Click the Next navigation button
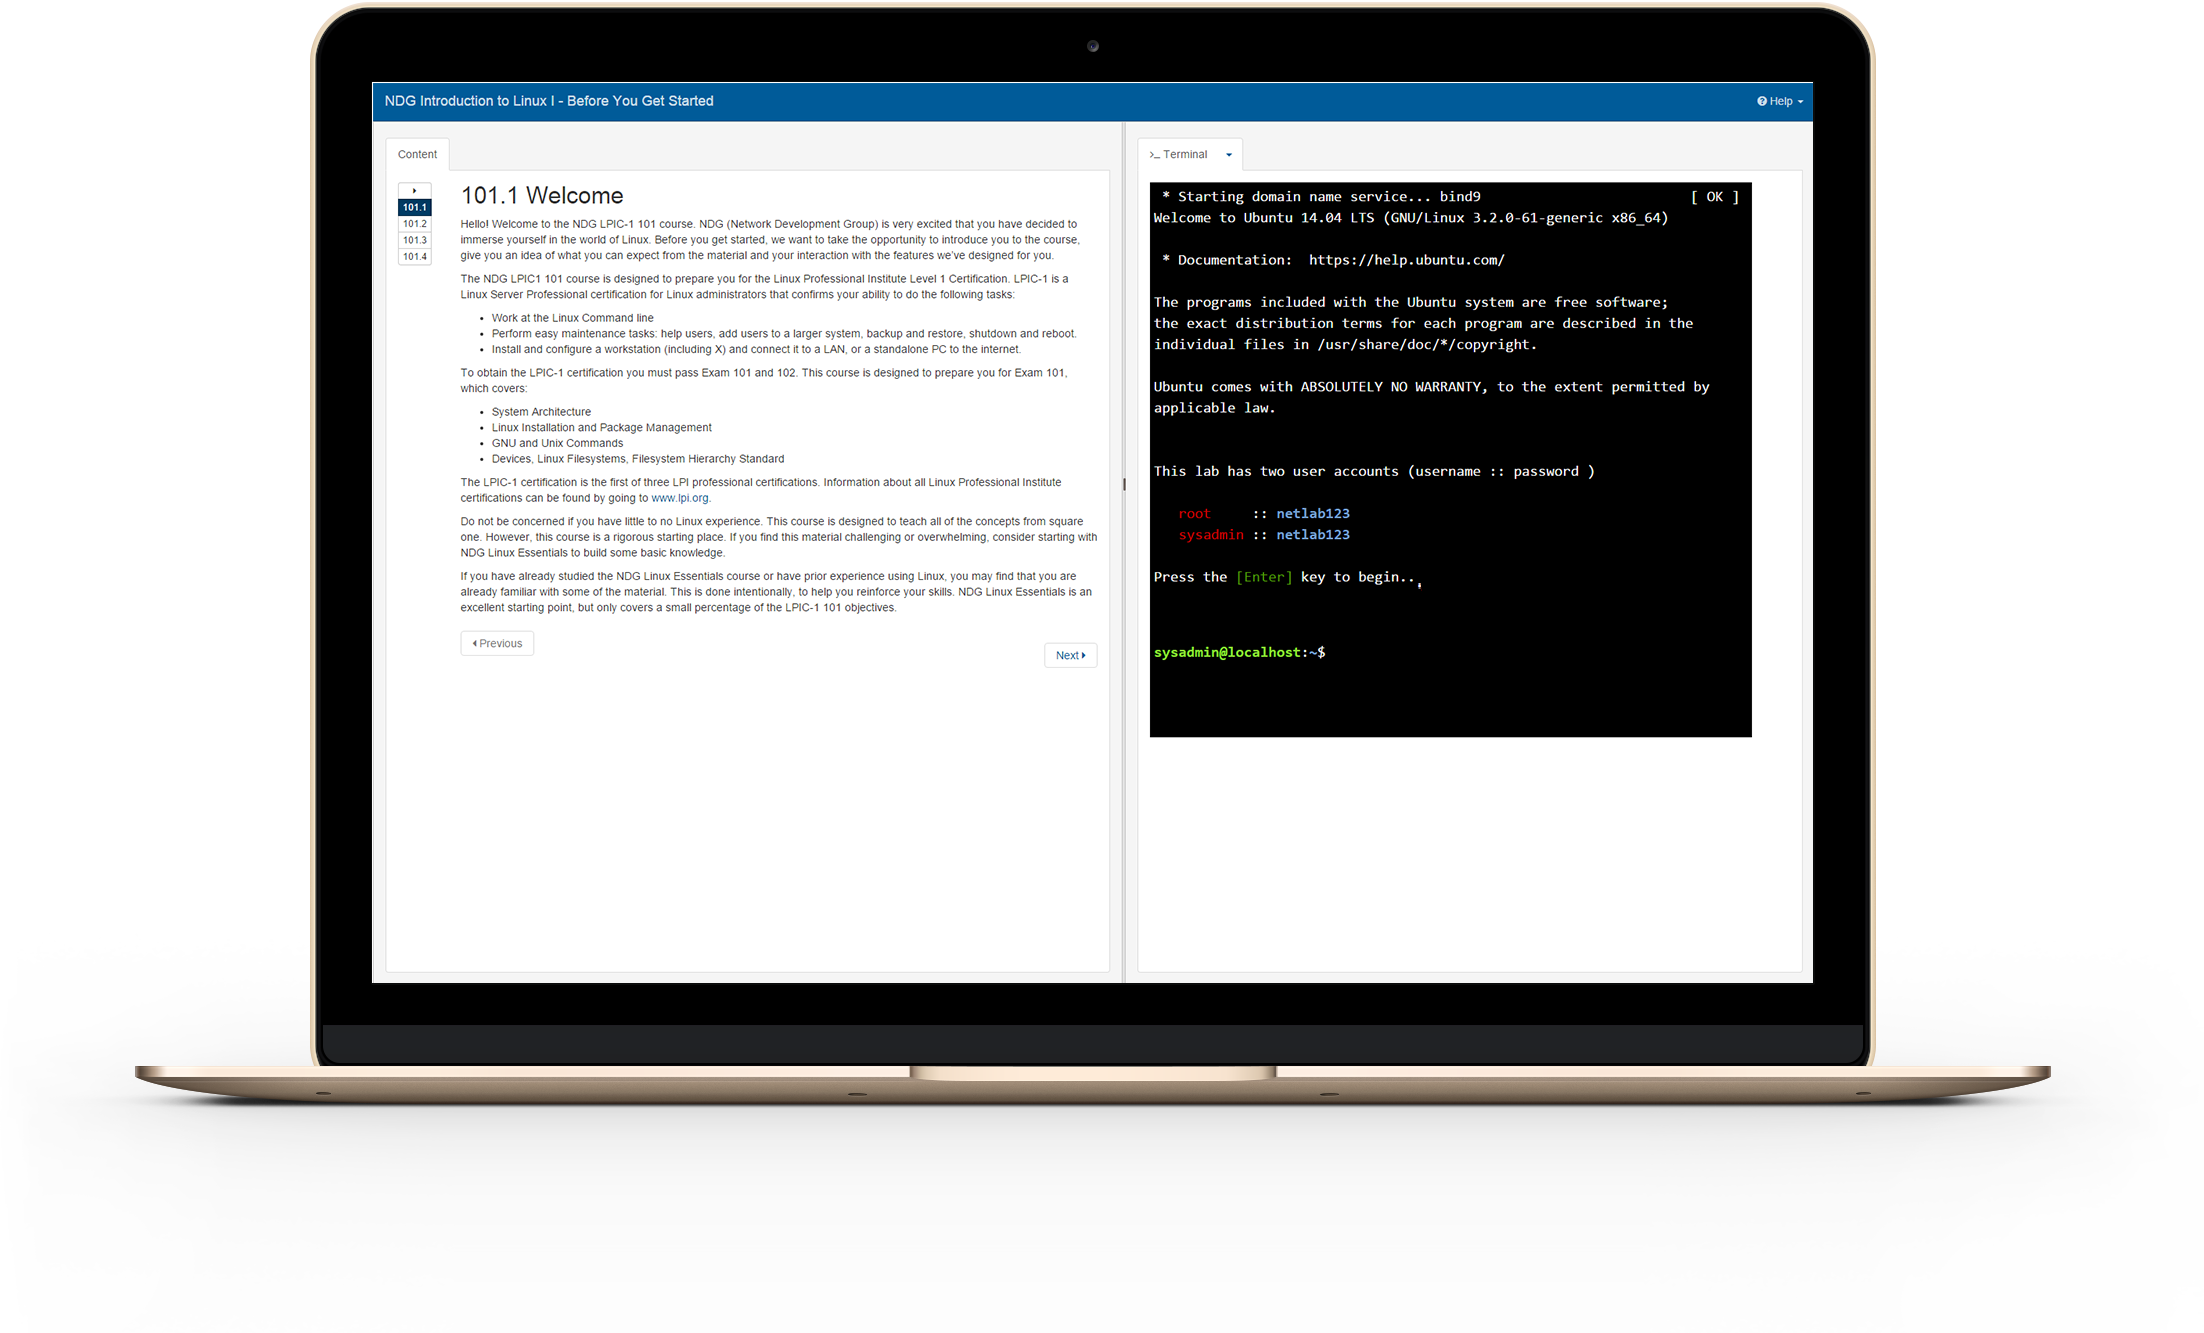The width and height of the screenshot is (2204, 1333). click(x=1071, y=642)
